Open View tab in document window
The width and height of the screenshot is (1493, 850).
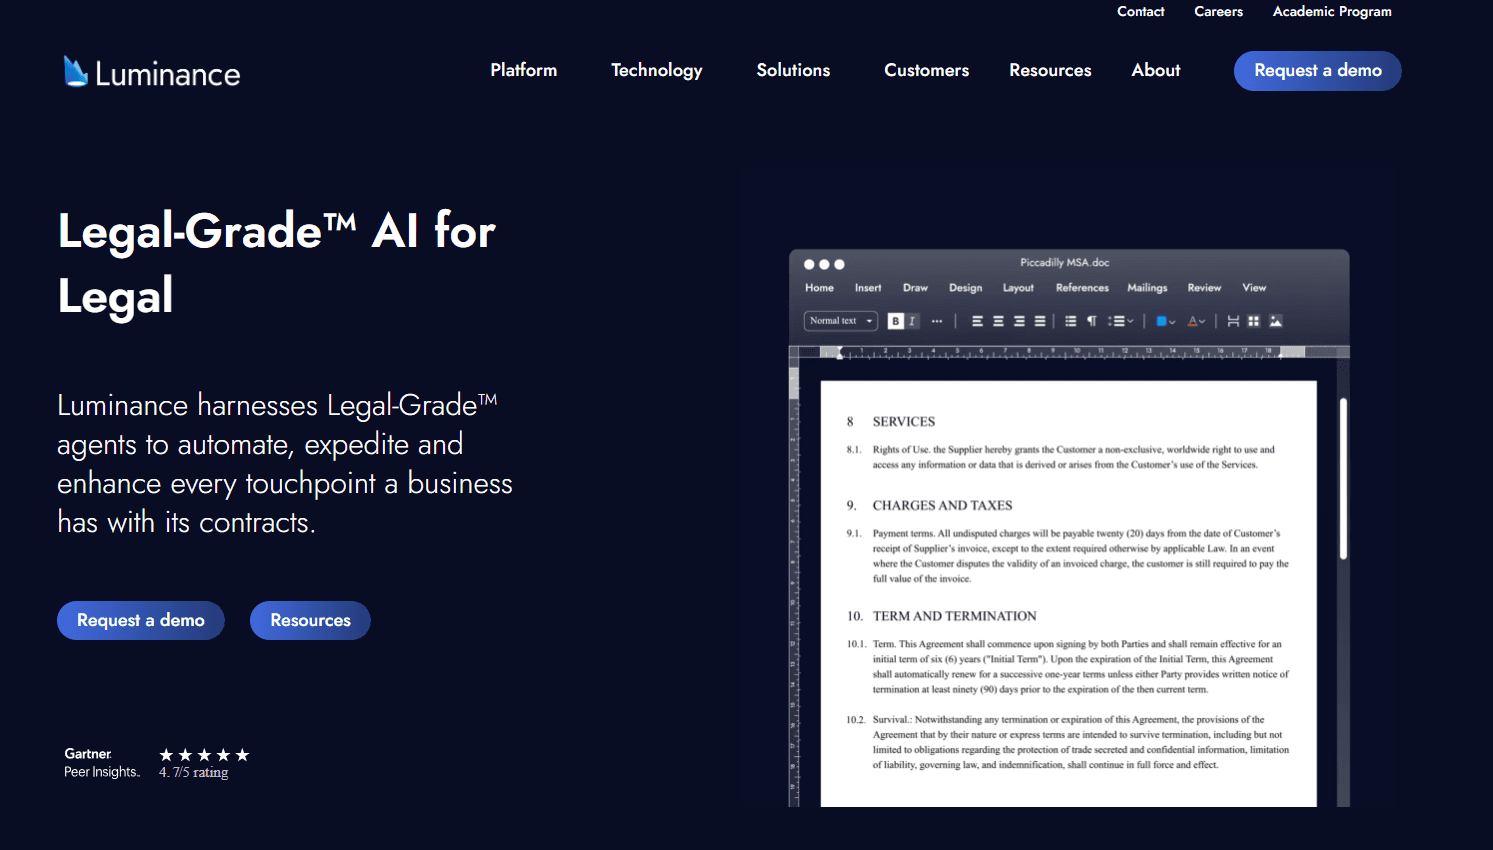1254,288
